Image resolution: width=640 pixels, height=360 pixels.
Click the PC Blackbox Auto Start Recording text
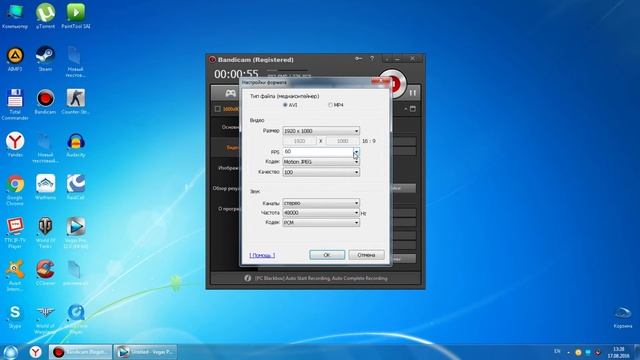pos(321,278)
